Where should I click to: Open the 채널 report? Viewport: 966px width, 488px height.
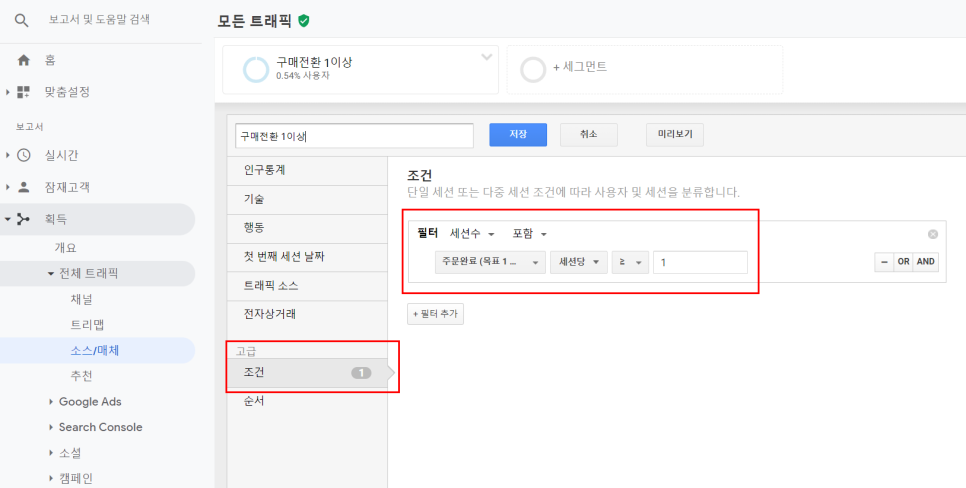point(82,299)
